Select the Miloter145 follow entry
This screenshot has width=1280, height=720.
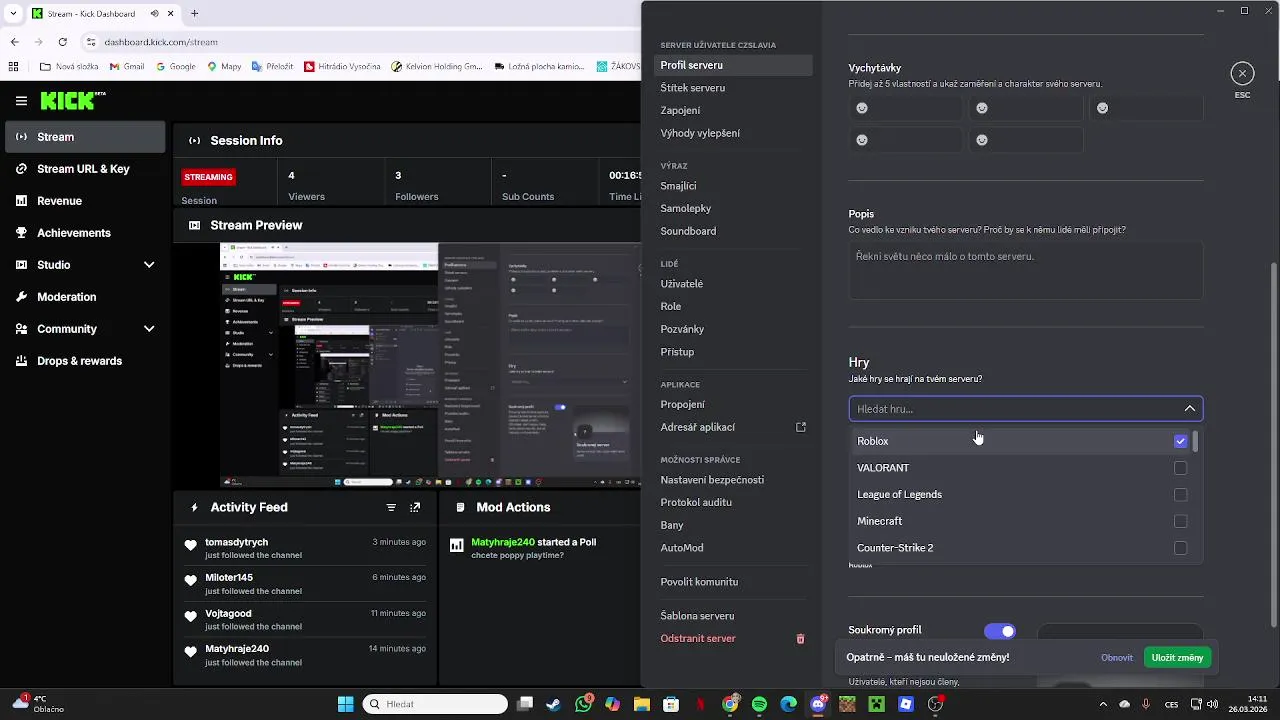tap(305, 584)
